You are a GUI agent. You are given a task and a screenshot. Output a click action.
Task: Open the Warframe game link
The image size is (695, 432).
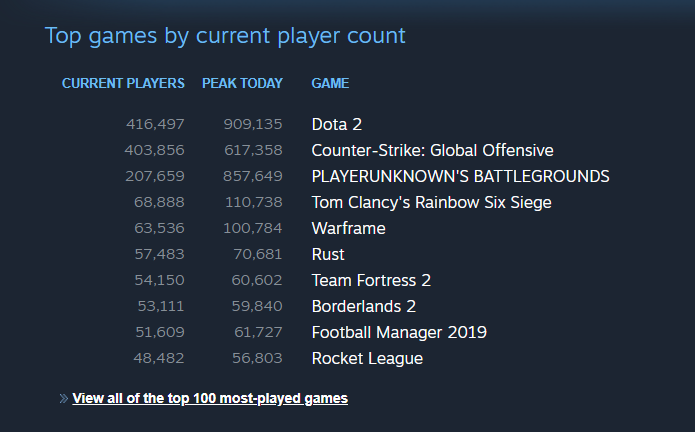[x=348, y=229]
